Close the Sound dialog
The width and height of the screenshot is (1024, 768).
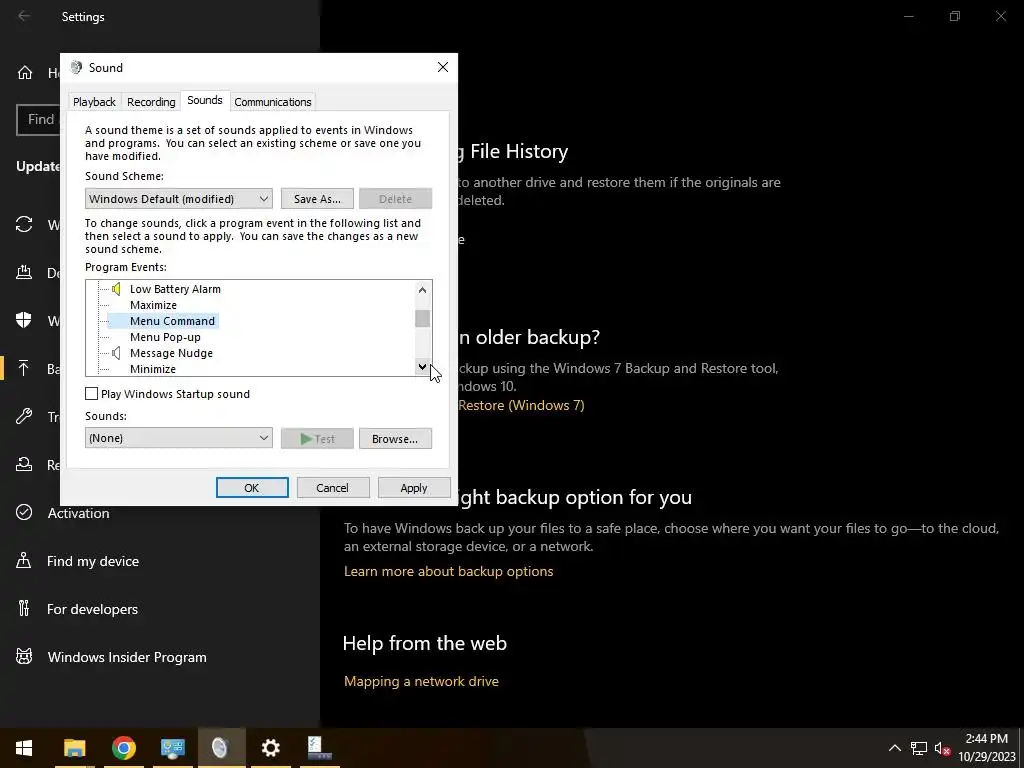point(443,67)
